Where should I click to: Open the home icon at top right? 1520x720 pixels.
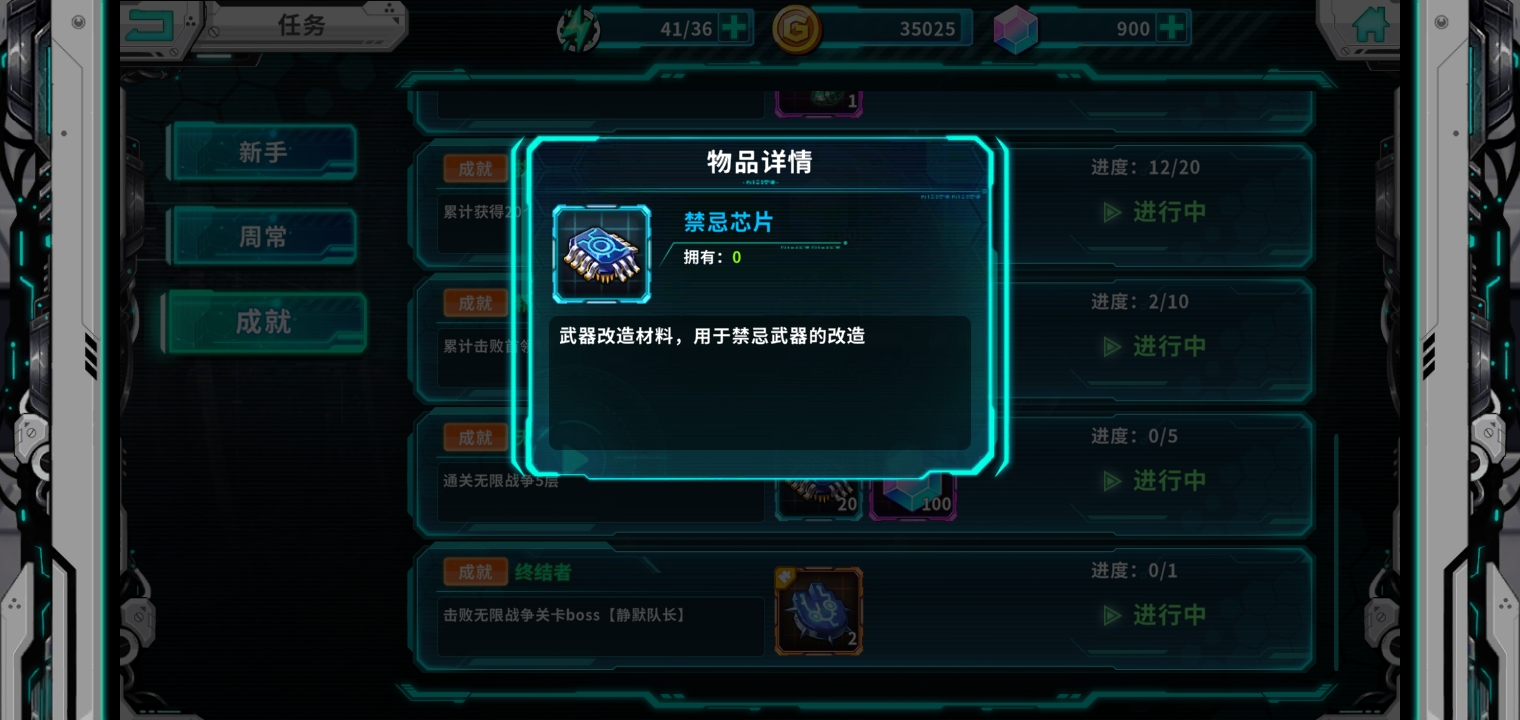click(x=1369, y=24)
